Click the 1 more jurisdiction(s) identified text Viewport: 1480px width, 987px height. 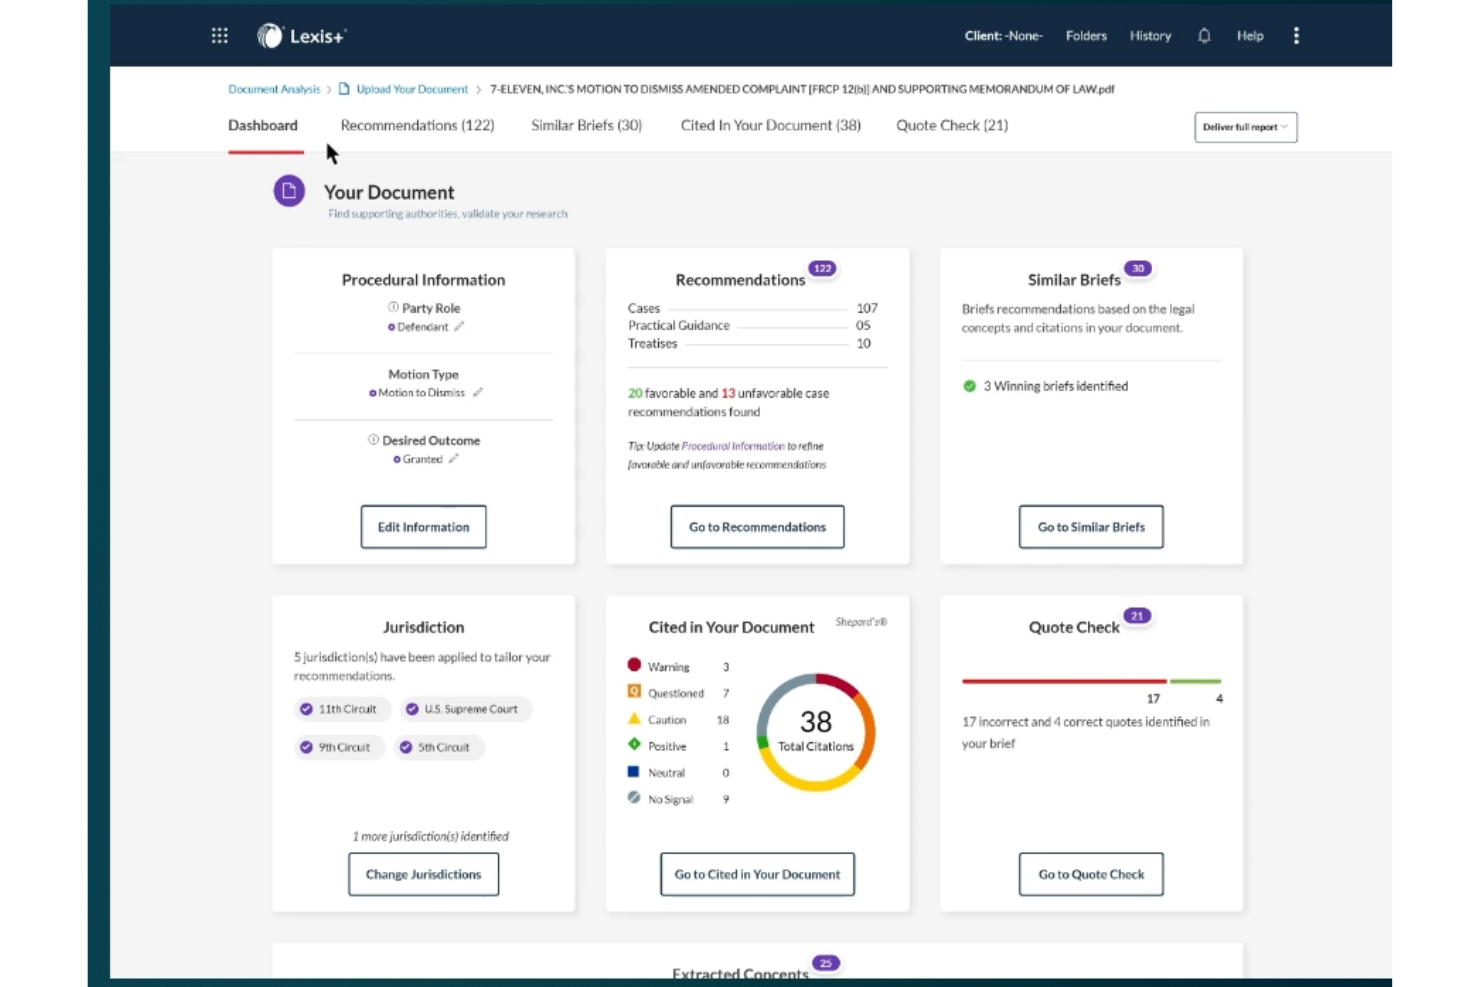430,836
